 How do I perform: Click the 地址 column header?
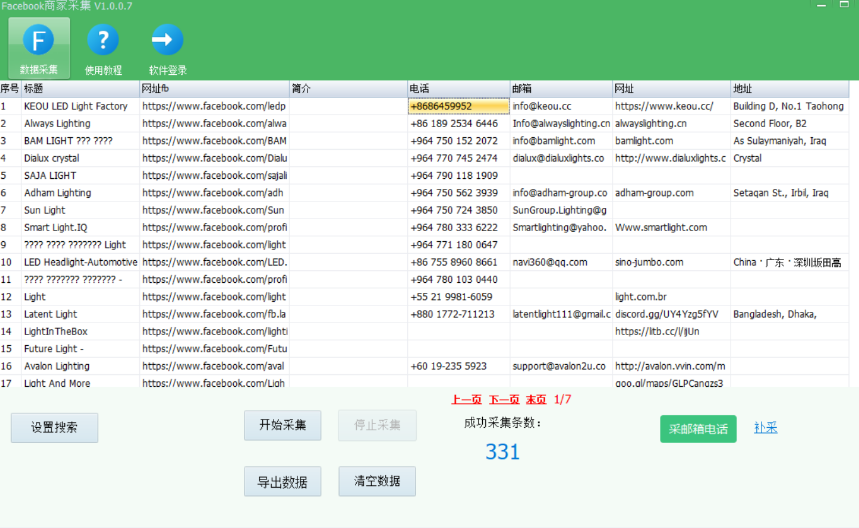(x=789, y=89)
